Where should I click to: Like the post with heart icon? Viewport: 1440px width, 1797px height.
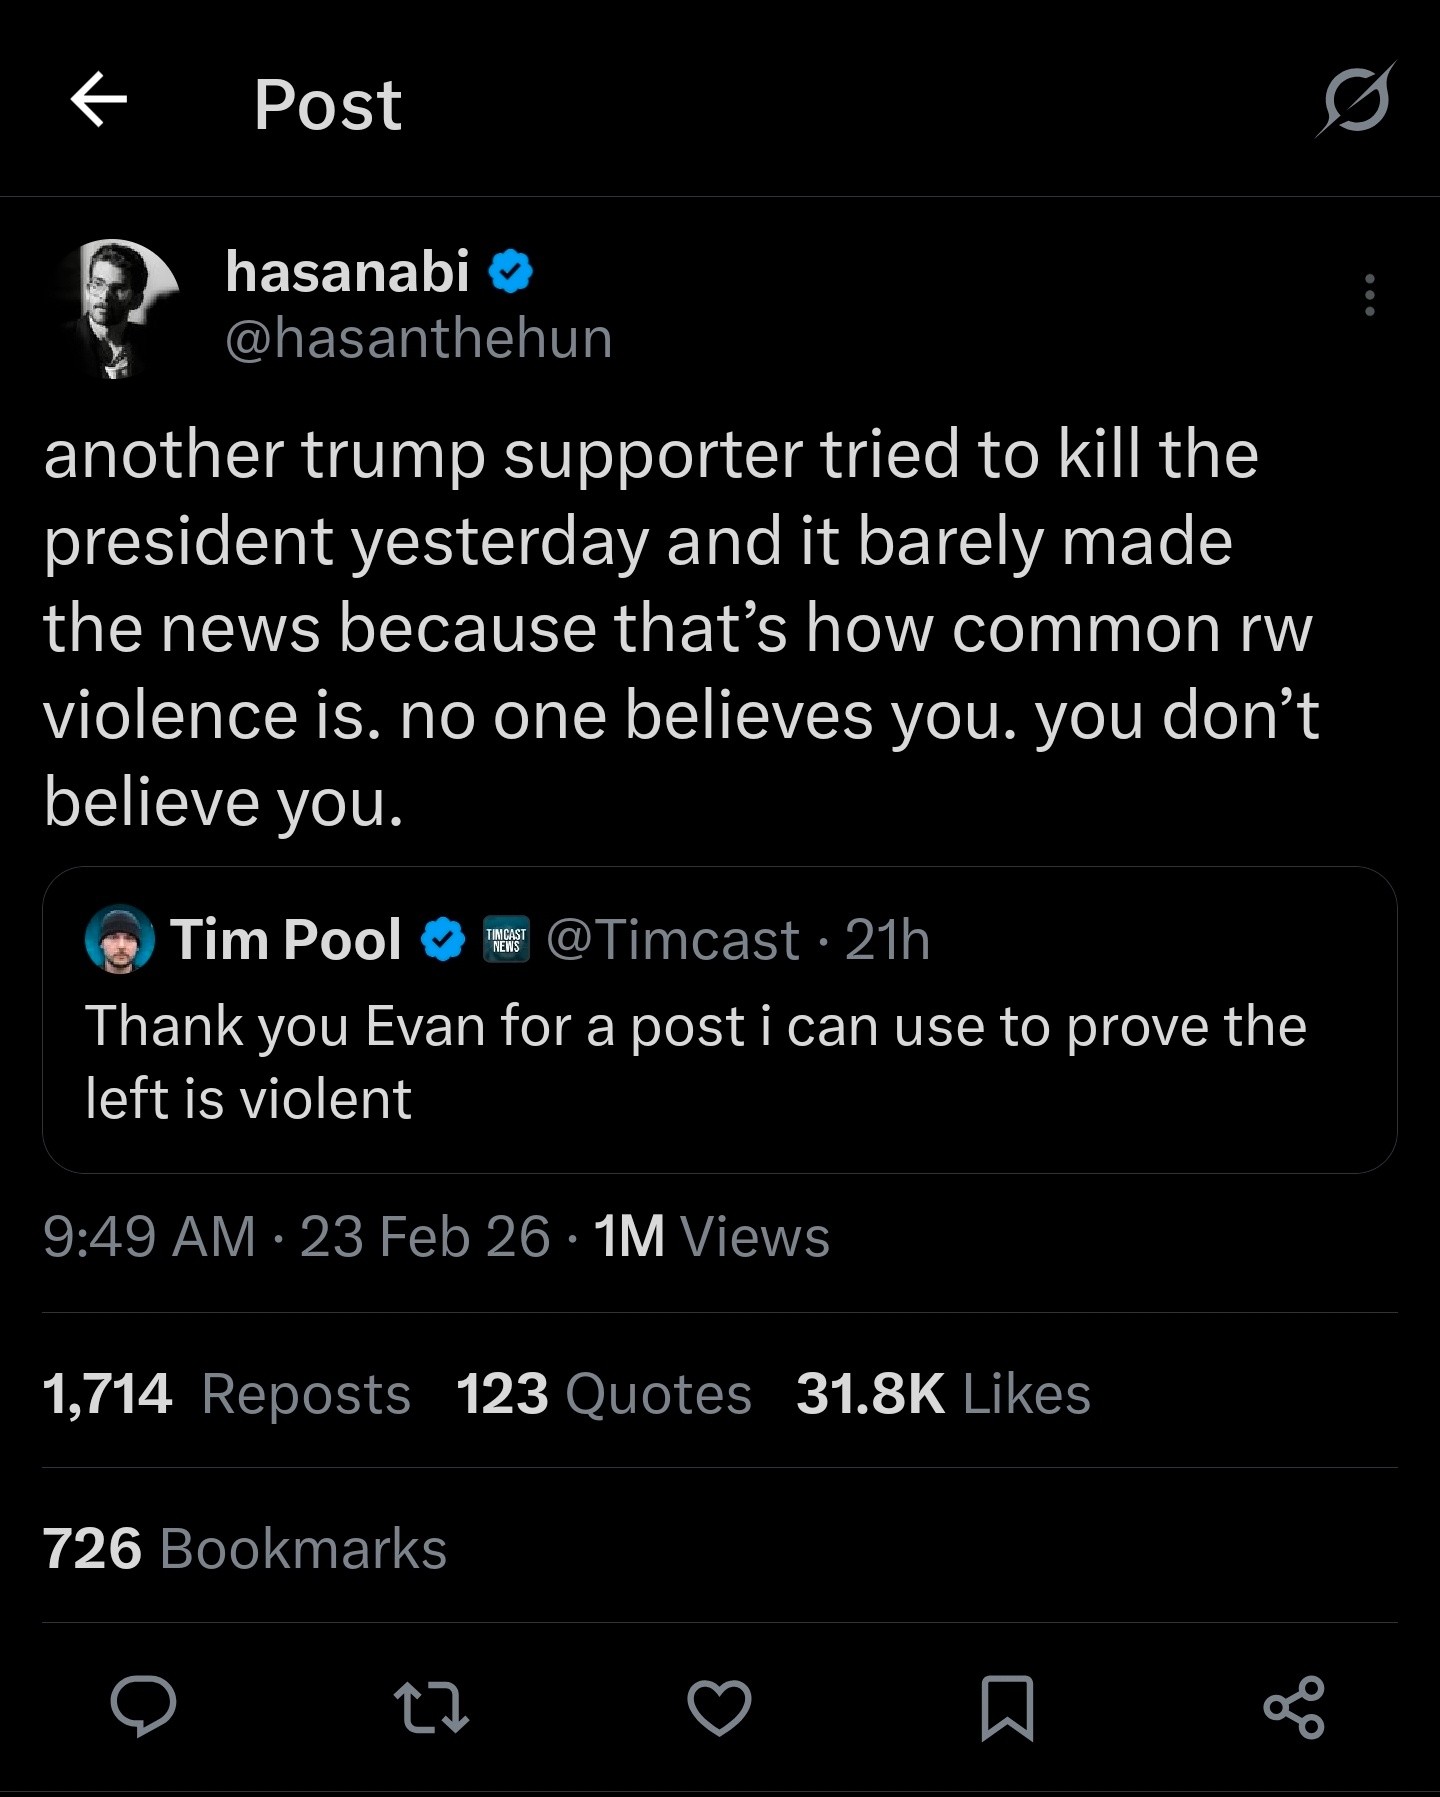point(719,1707)
